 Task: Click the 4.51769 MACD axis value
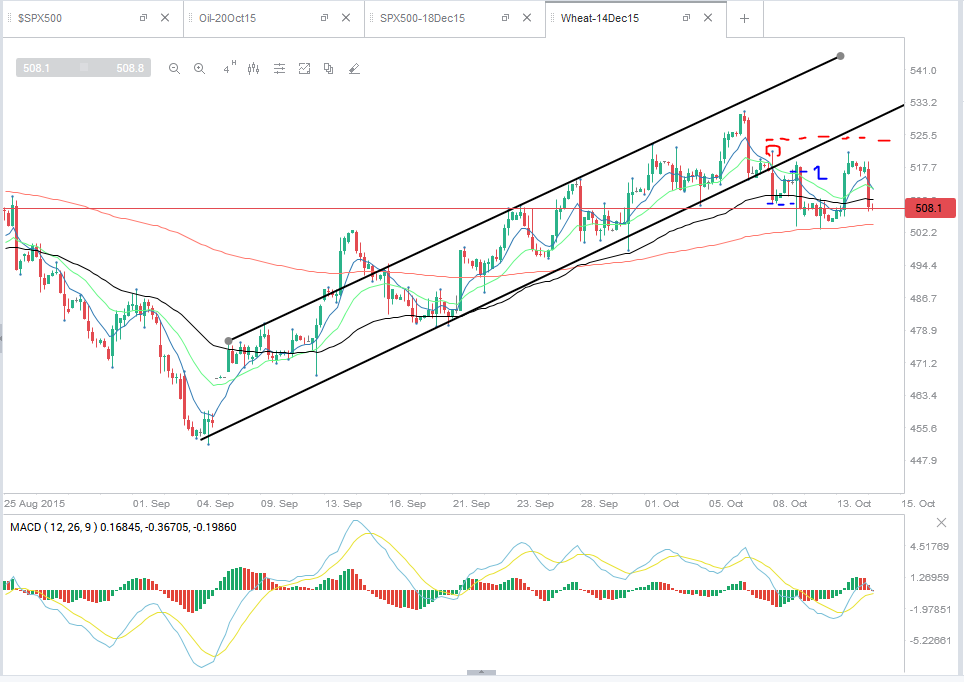(930, 546)
